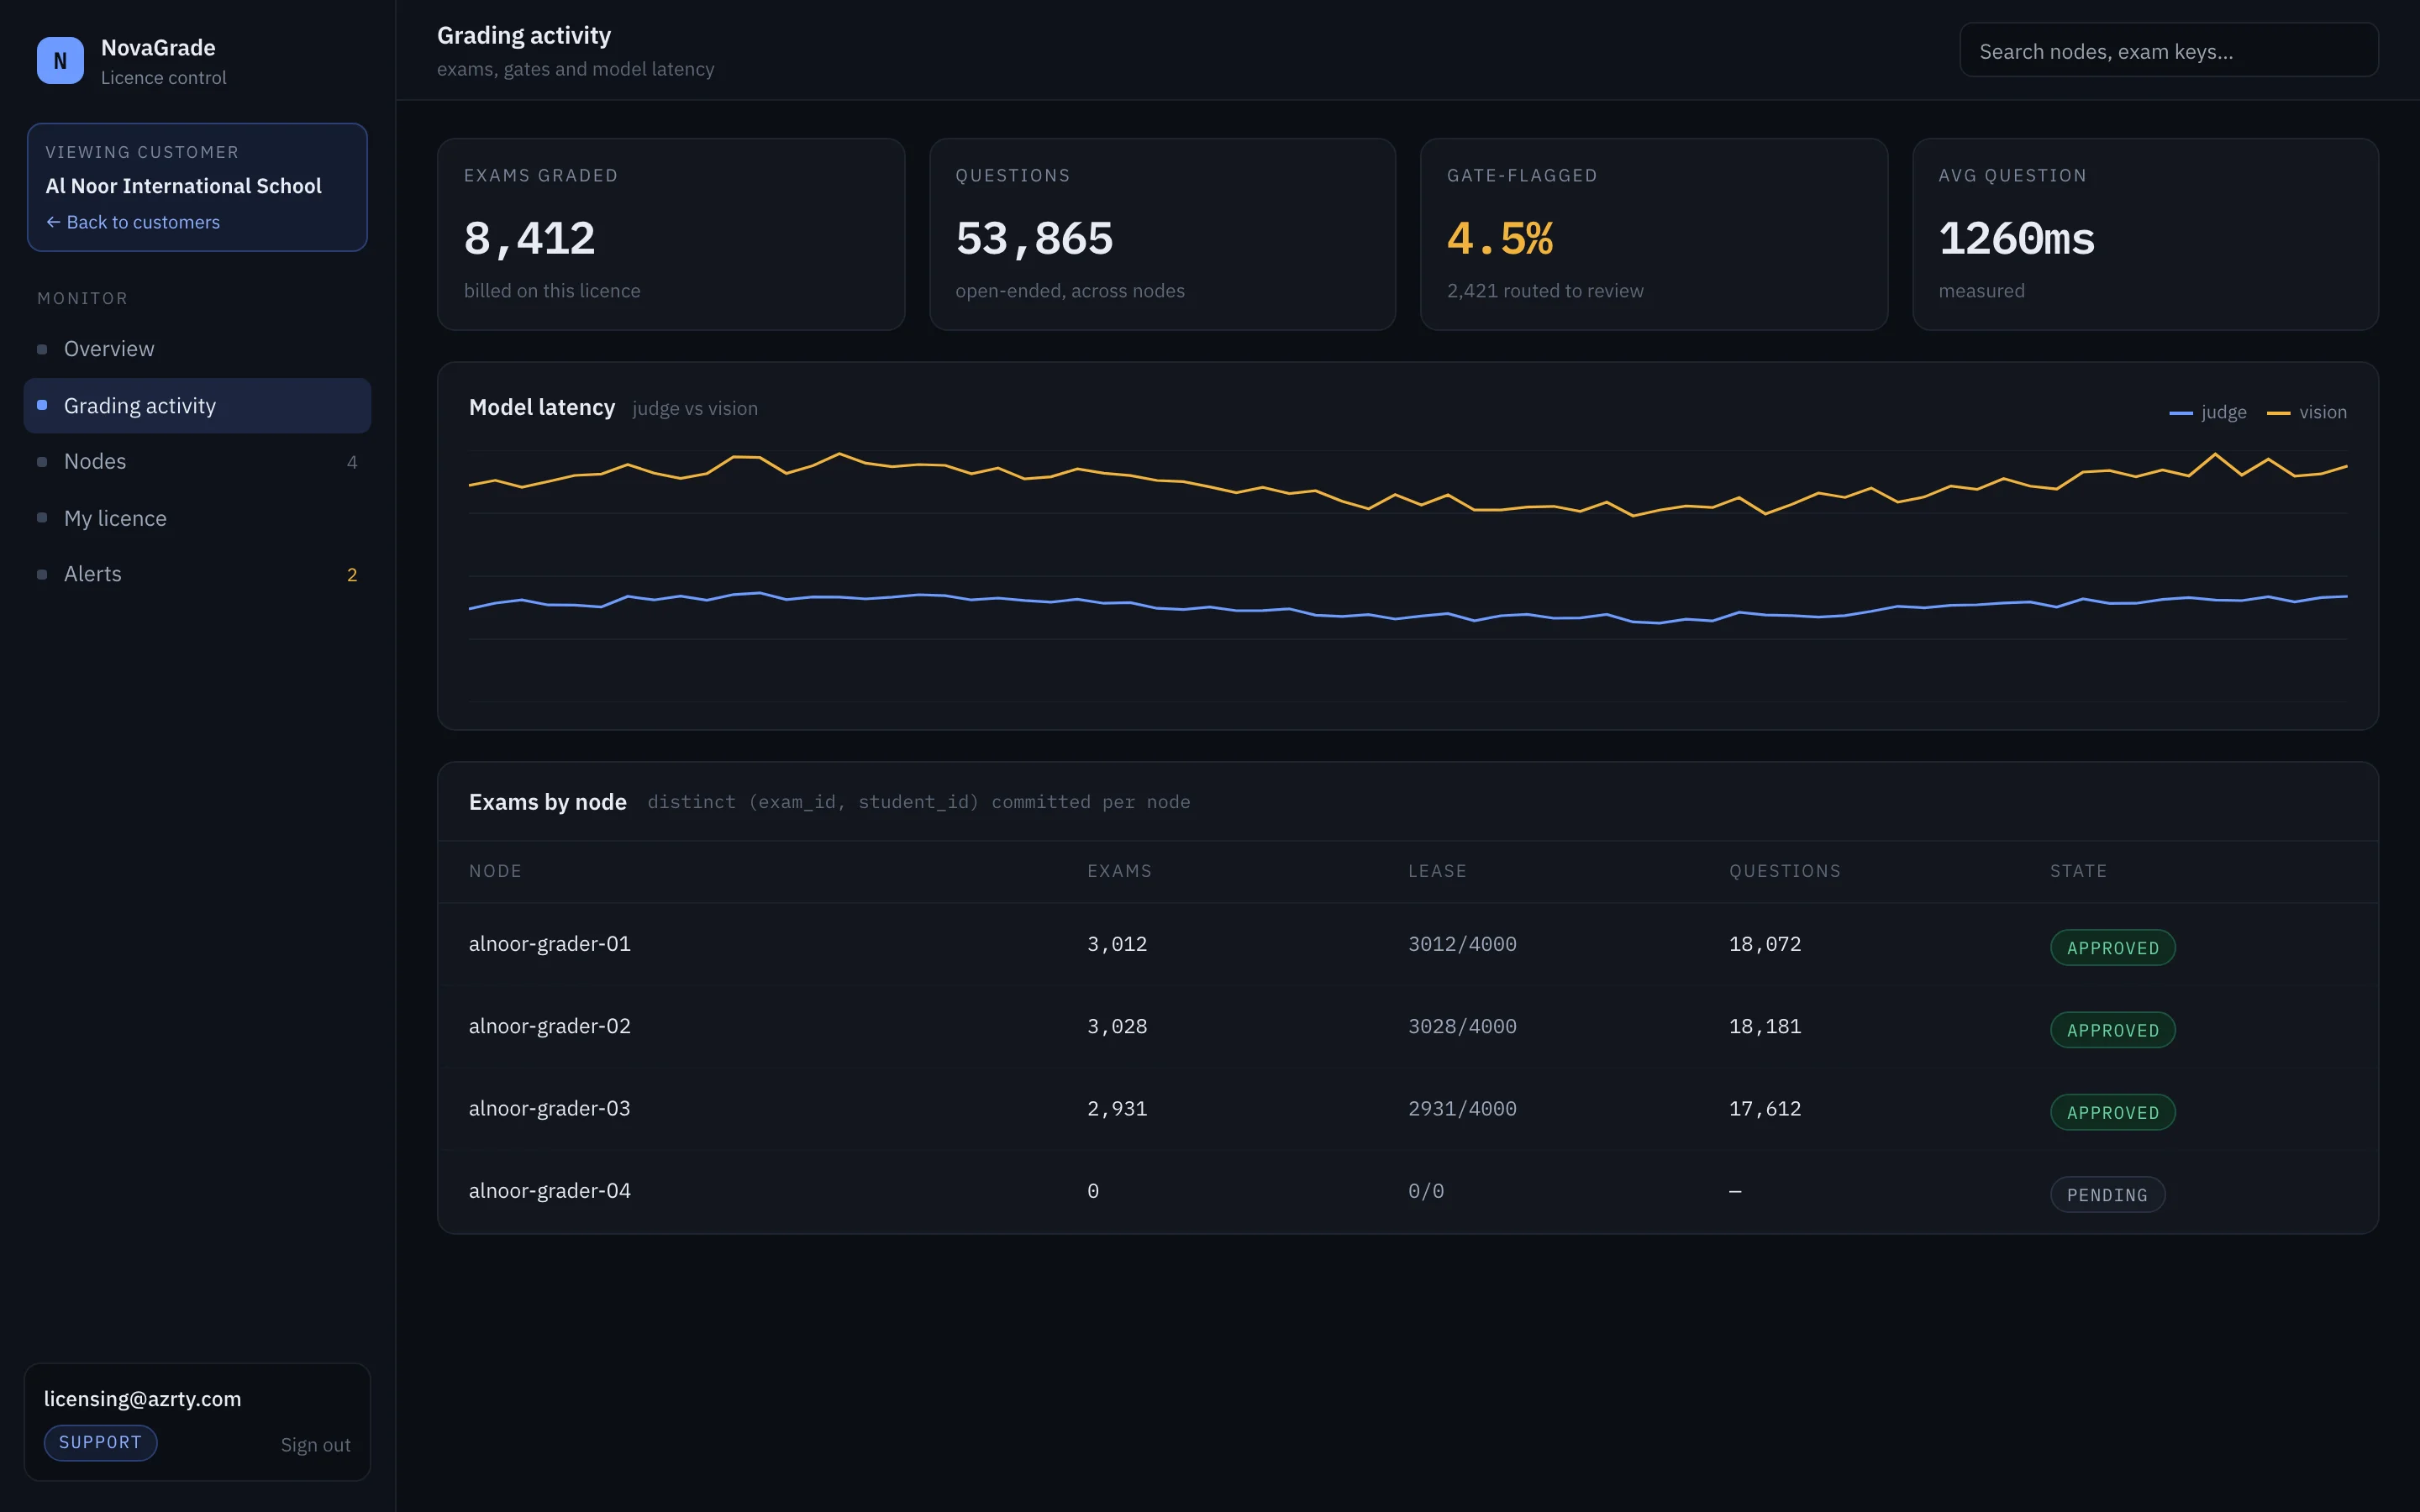Open the Exams Graded card
2420x1512 pixels.
click(671, 234)
